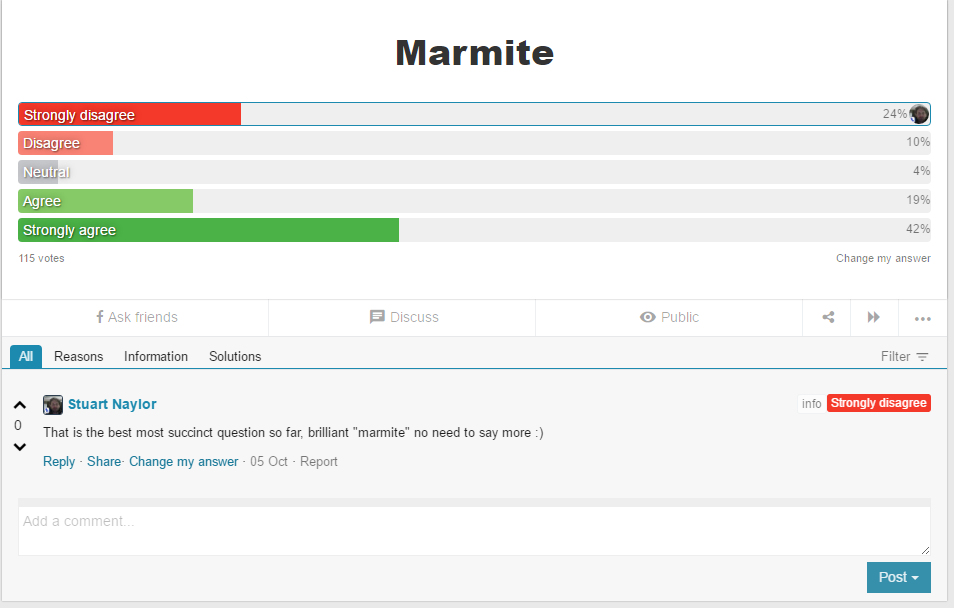The height and width of the screenshot is (610, 954).
Task: Focus the Add a comment text box
Action: pos(475,532)
